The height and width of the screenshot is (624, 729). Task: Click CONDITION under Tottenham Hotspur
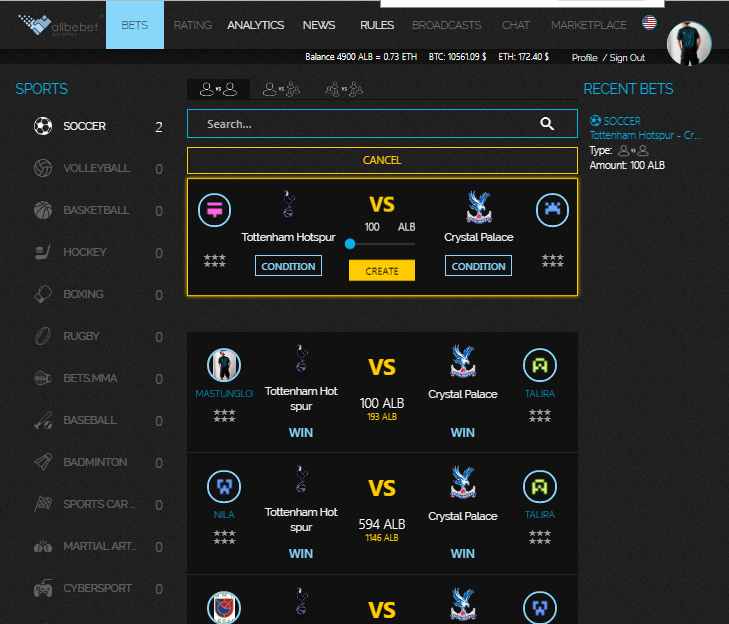(288, 266)
